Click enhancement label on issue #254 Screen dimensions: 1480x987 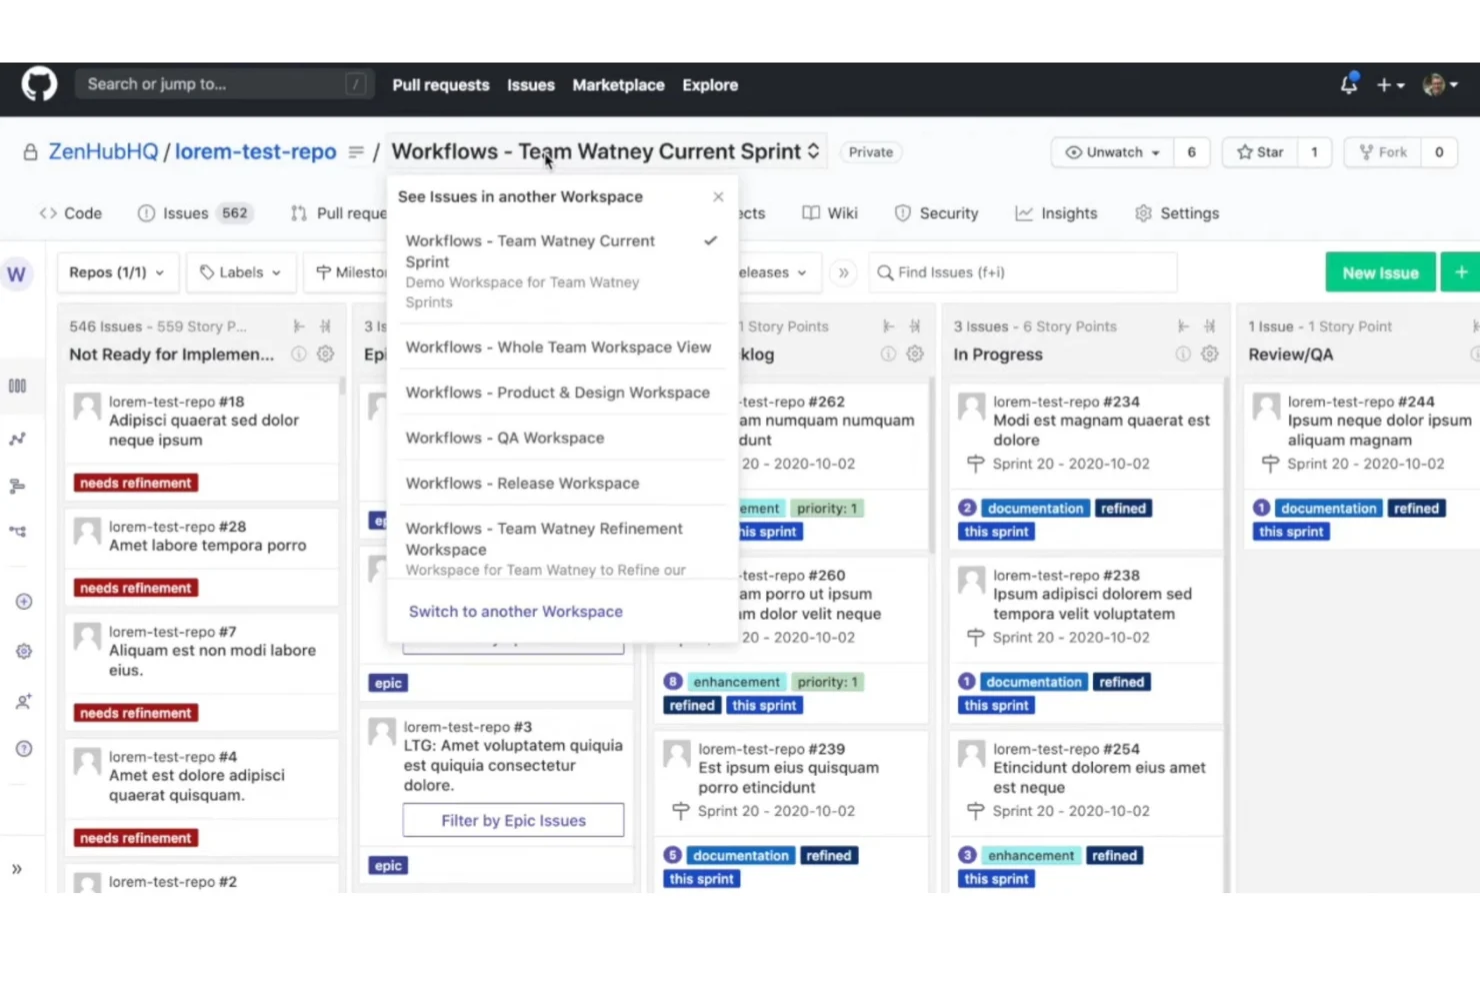point(1031,856)
